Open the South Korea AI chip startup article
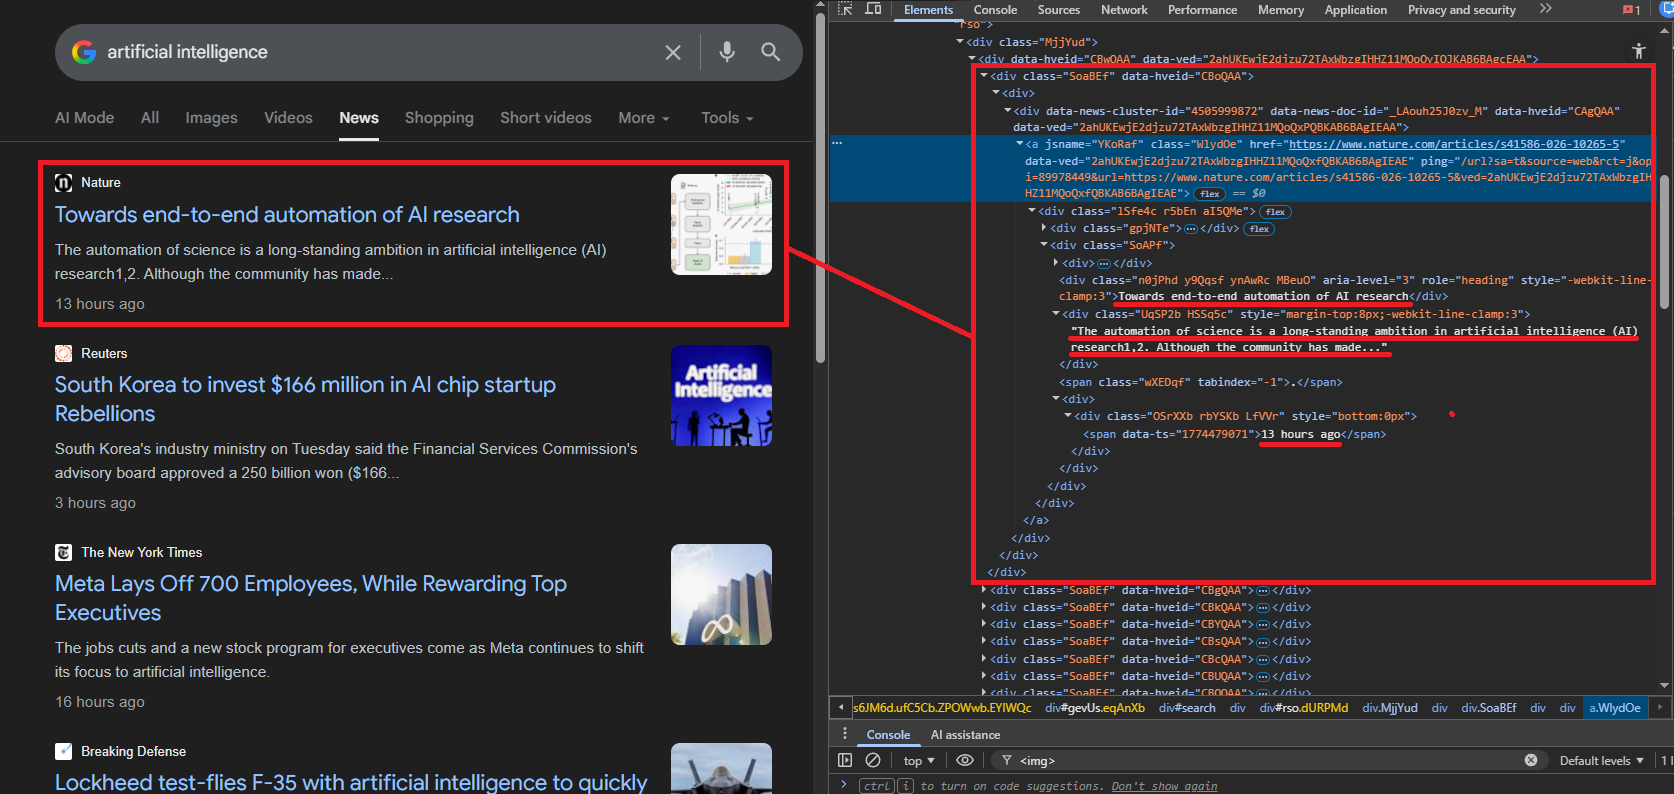 (305, 399)
